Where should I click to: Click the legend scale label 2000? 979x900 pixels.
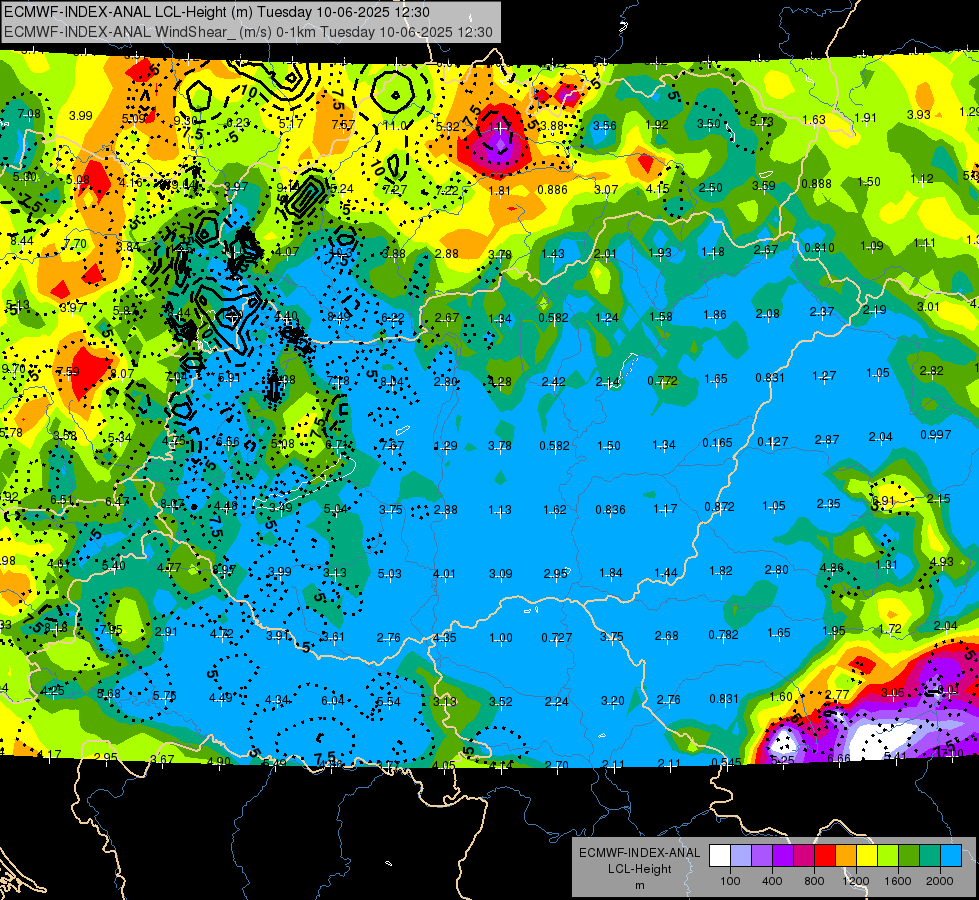tap(940, 881)
